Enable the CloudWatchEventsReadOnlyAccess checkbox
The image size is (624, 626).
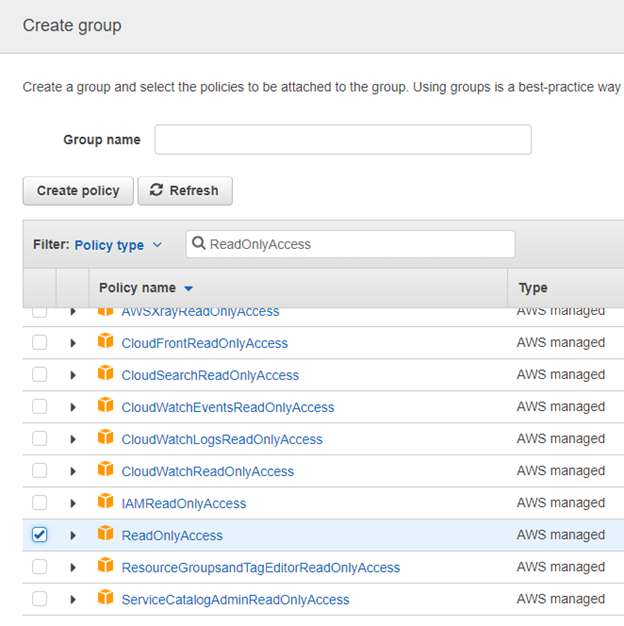coord(40,406)
